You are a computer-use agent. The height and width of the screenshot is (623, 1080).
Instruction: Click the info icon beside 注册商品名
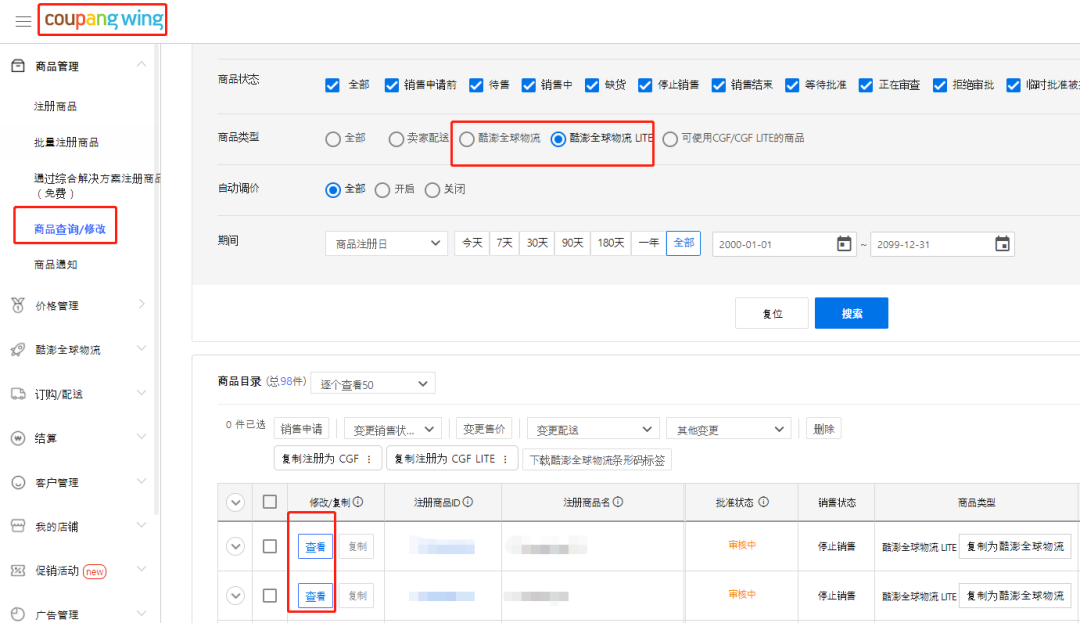pos(618,502)
